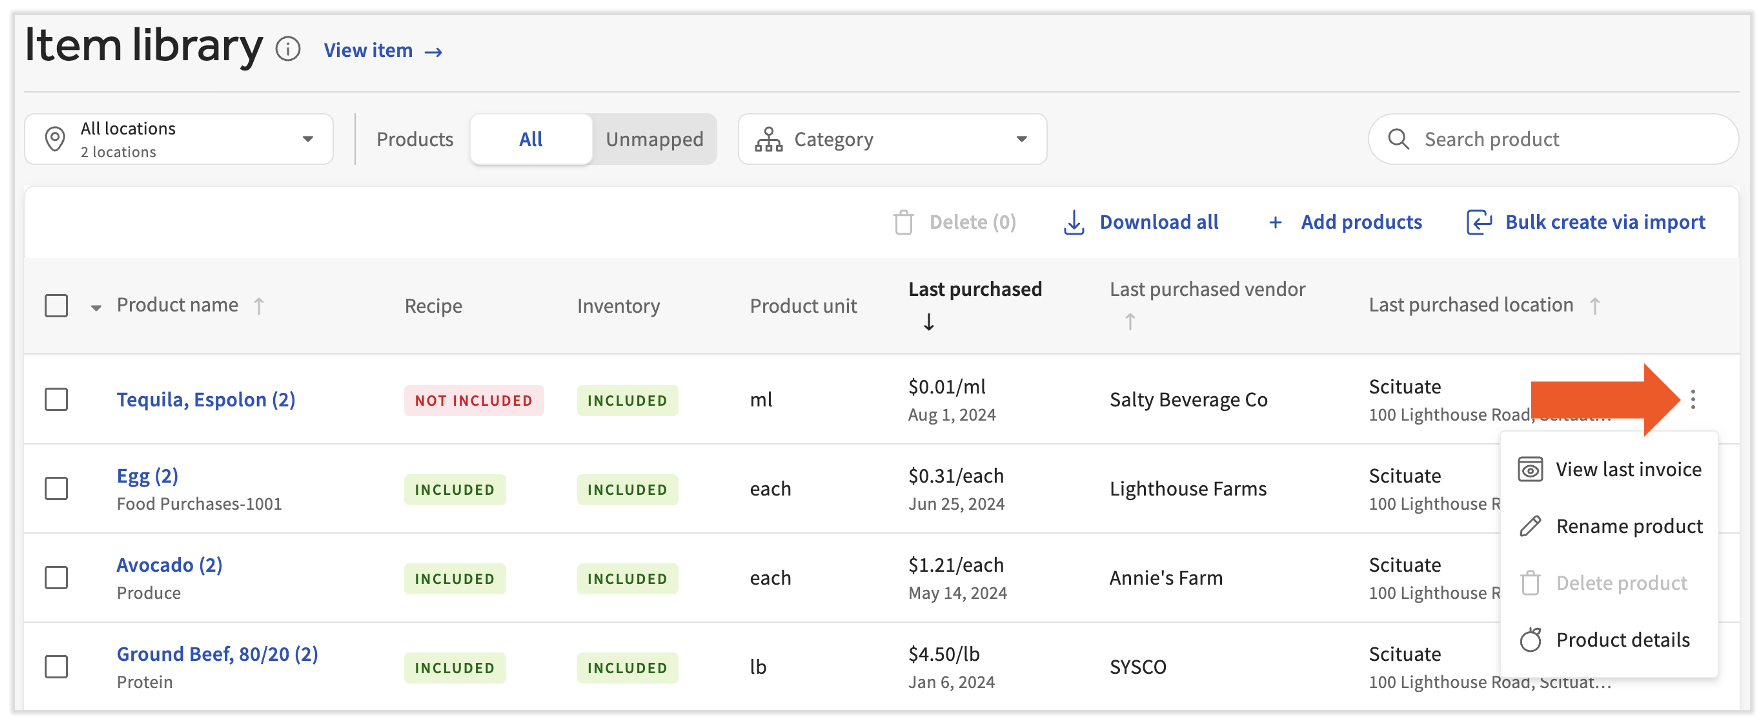Screen dimensions: 1764x724
Task: Click the Search product field
Action: pyautogui.click(x=1553, y=139)
